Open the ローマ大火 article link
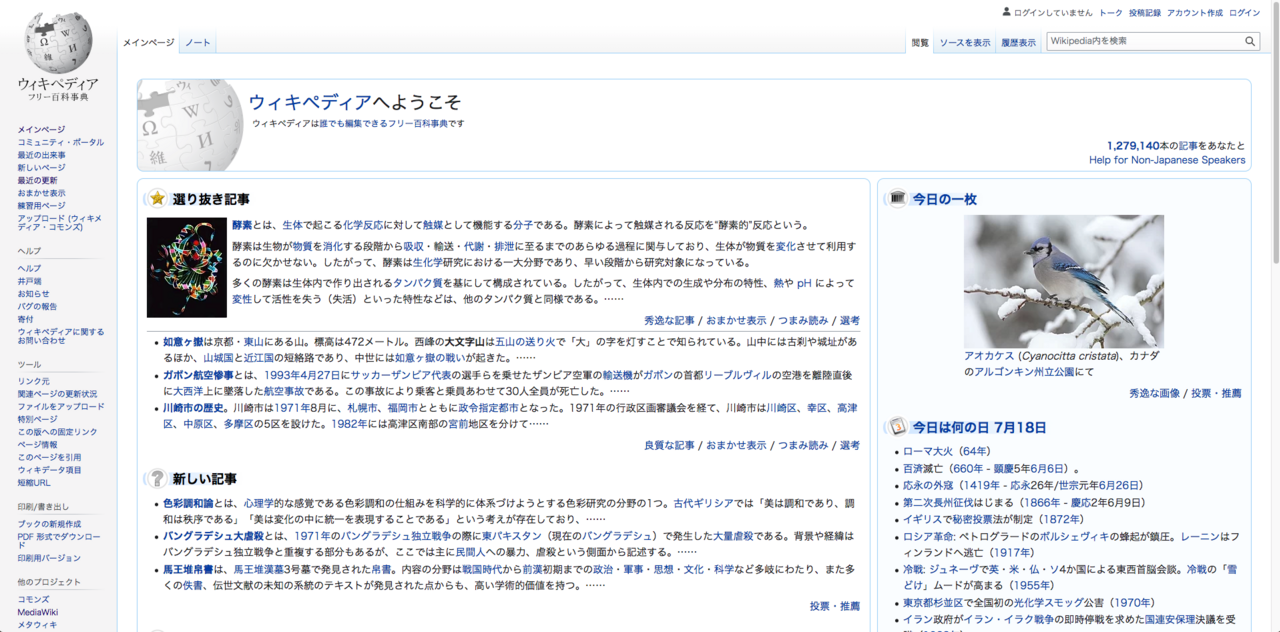The width and height of the screenshot is (1280, 632). pyautogui.click(x=926, y=451)
